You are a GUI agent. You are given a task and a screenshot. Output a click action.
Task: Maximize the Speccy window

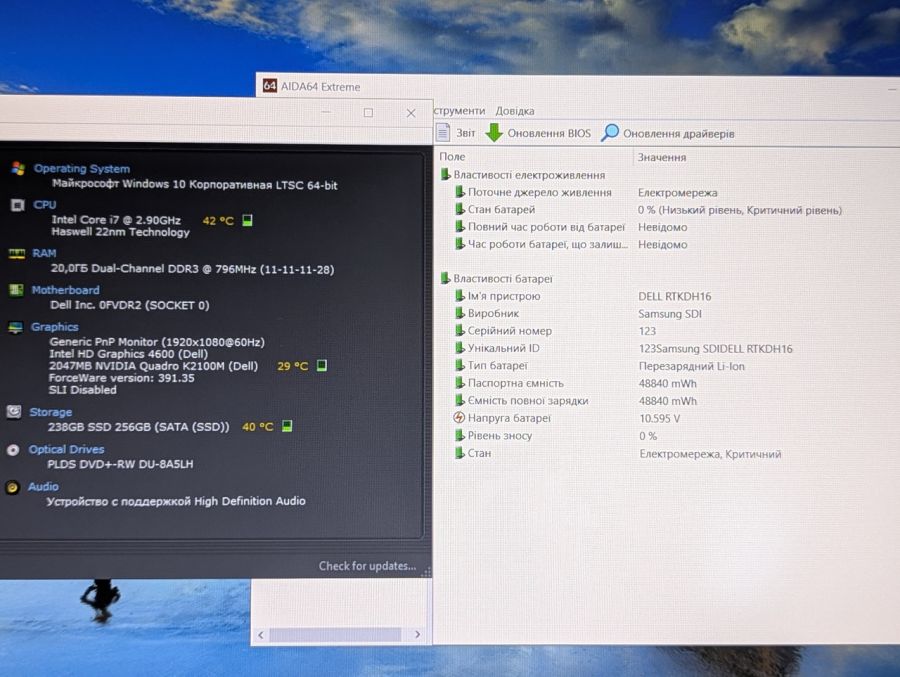point(368,113)
